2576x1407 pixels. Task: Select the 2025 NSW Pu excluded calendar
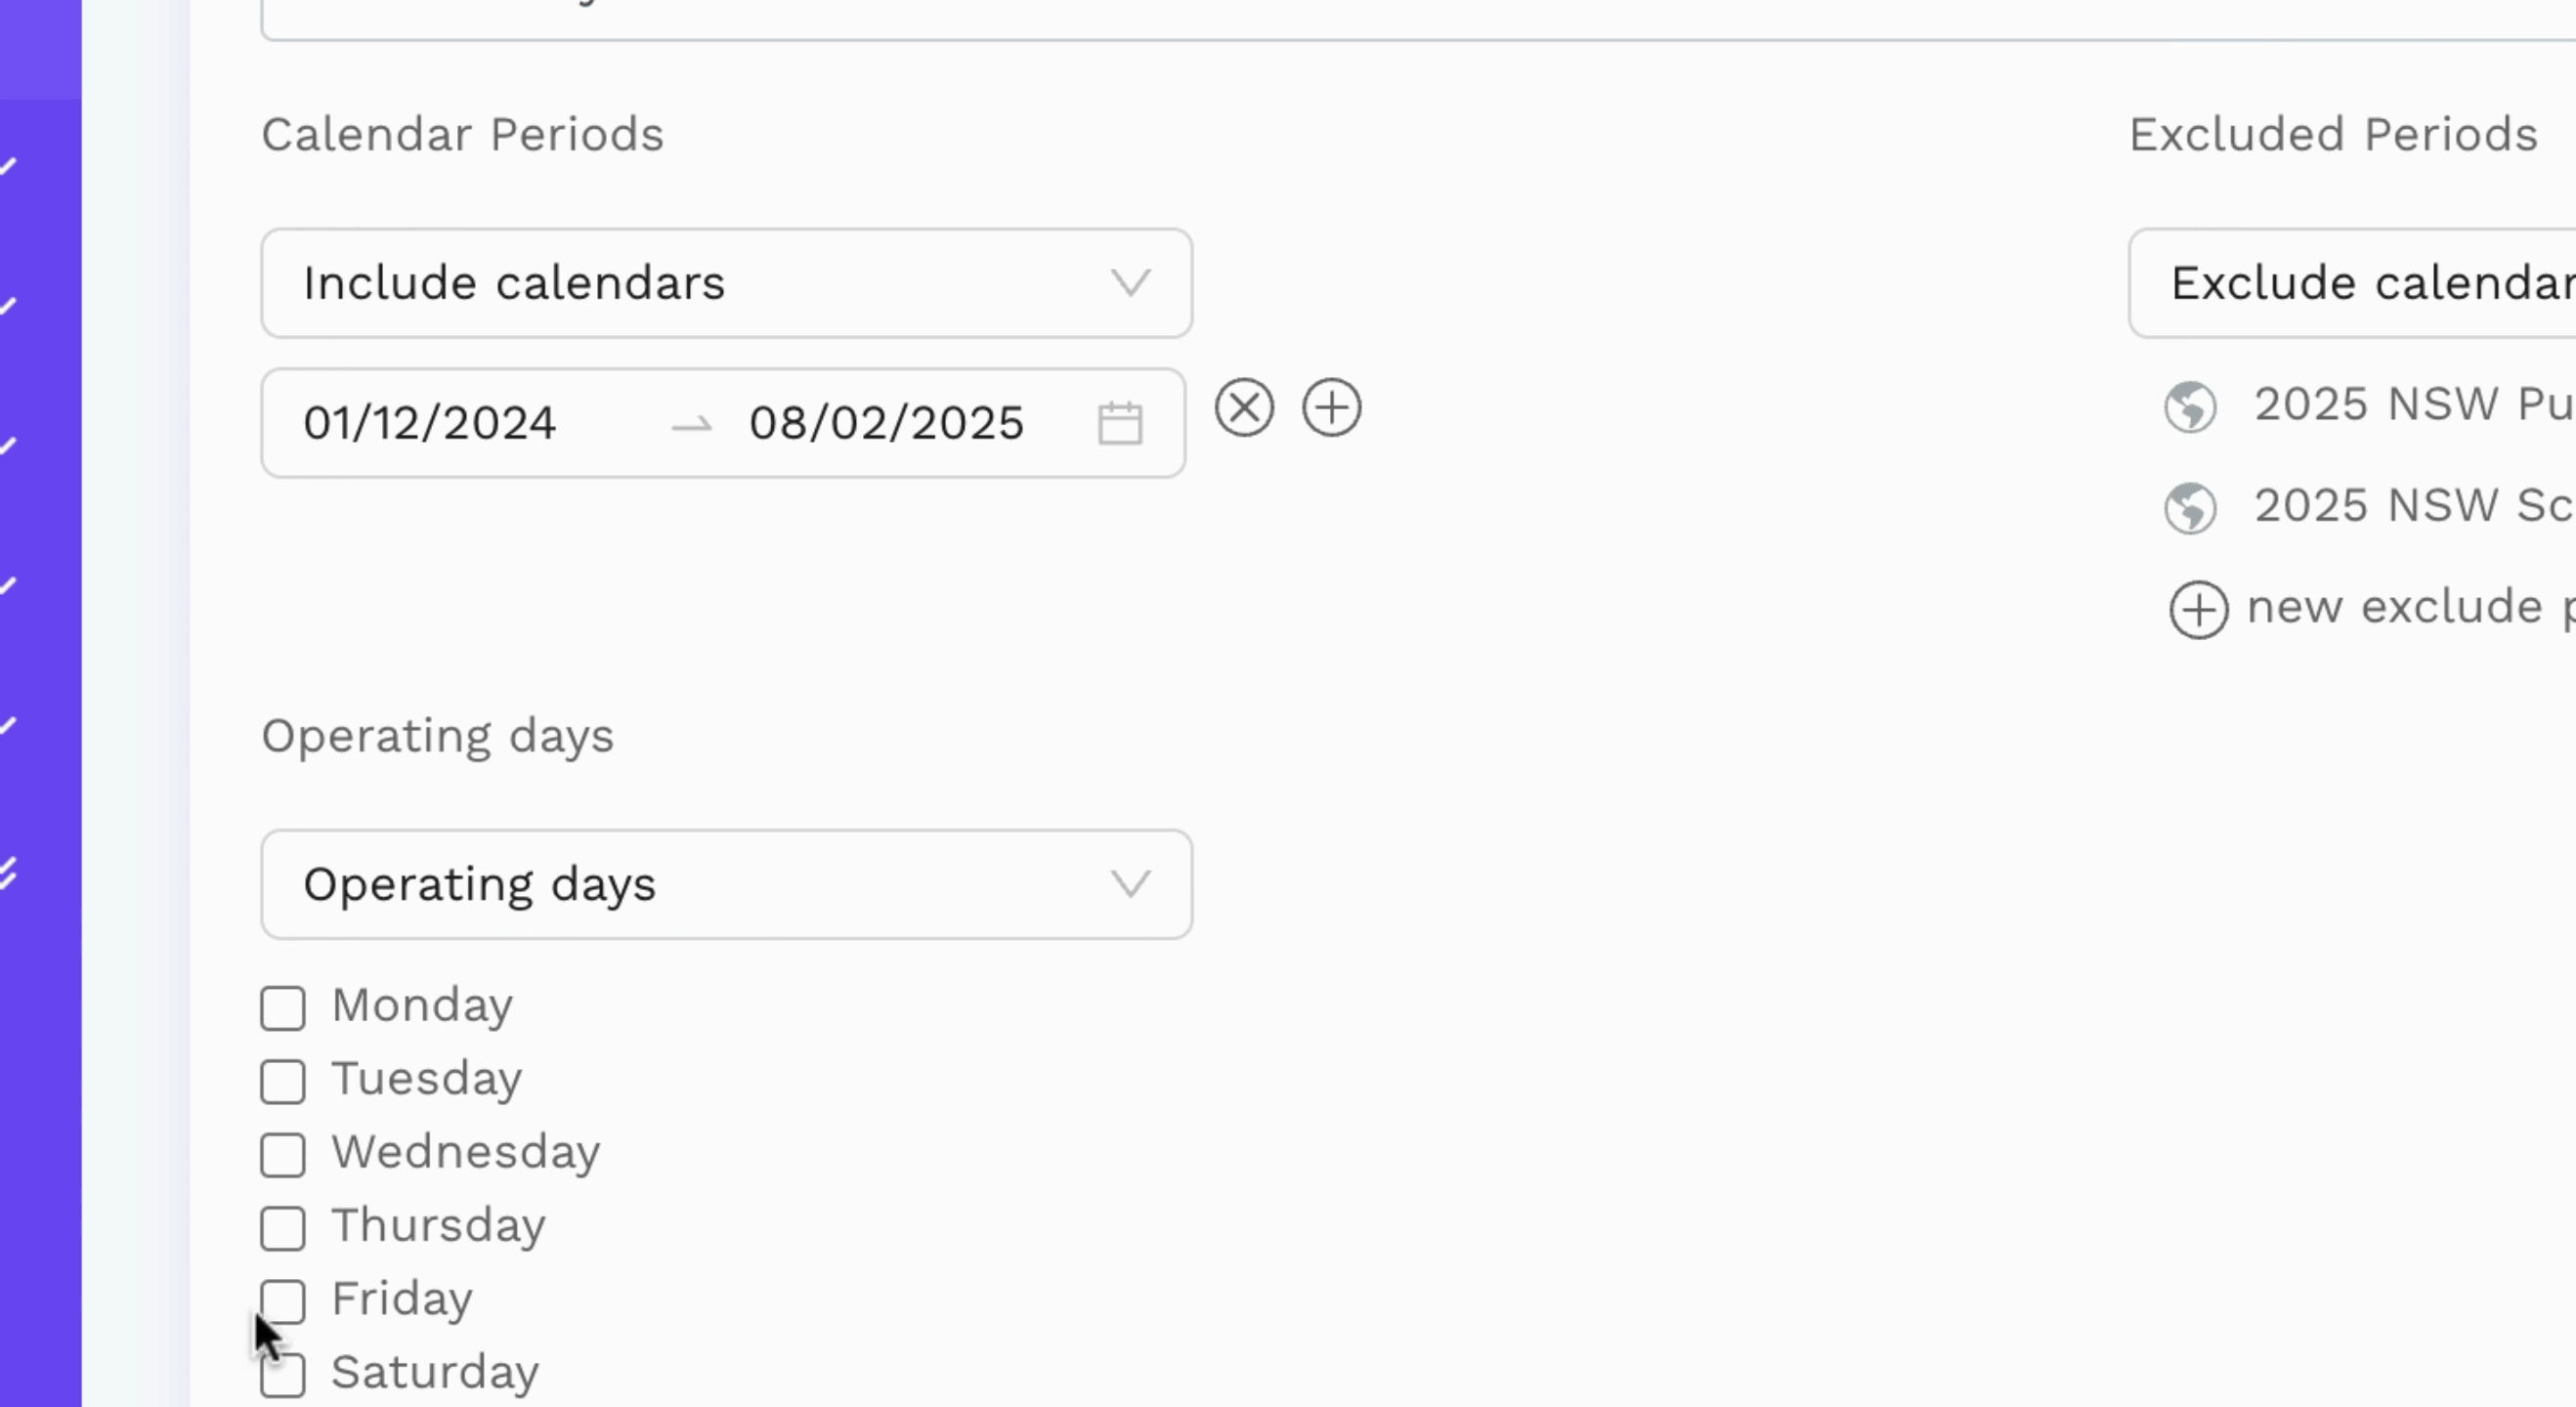(x=2414, y=405)
